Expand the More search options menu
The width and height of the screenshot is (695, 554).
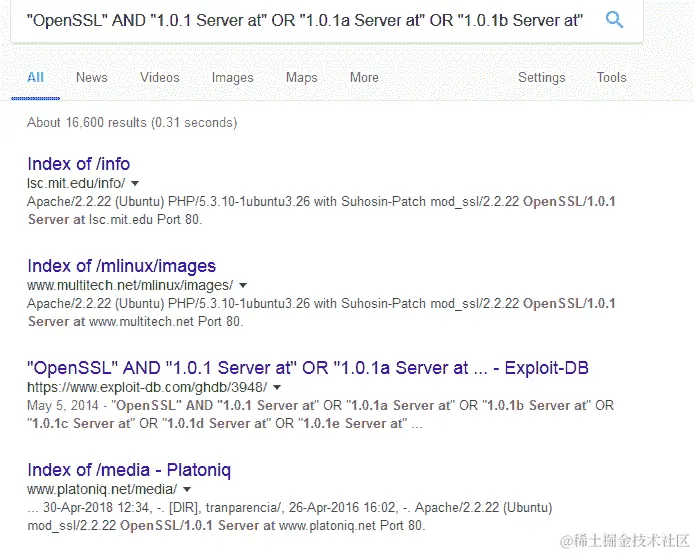pyautogui.click(x=364, y=78)
